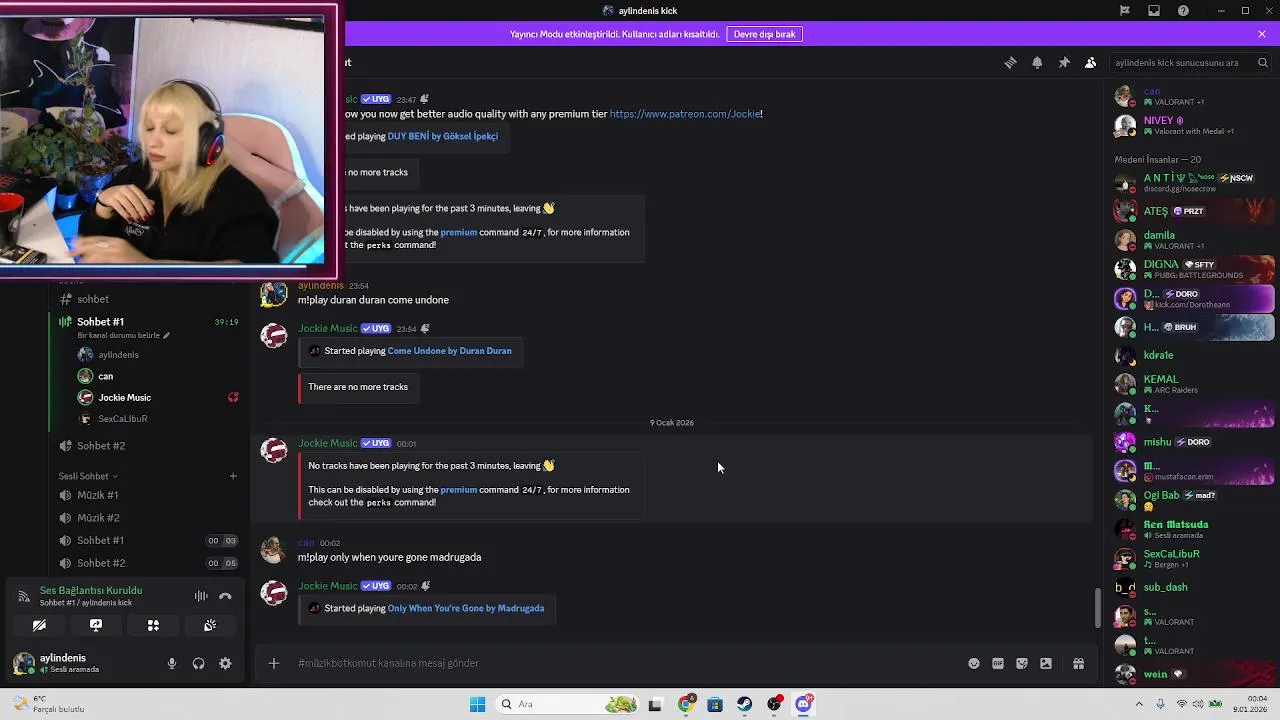Open the Inbox icon in title bar
Viewport: 1280px width, 720px height.
[x=1154, y=11]
